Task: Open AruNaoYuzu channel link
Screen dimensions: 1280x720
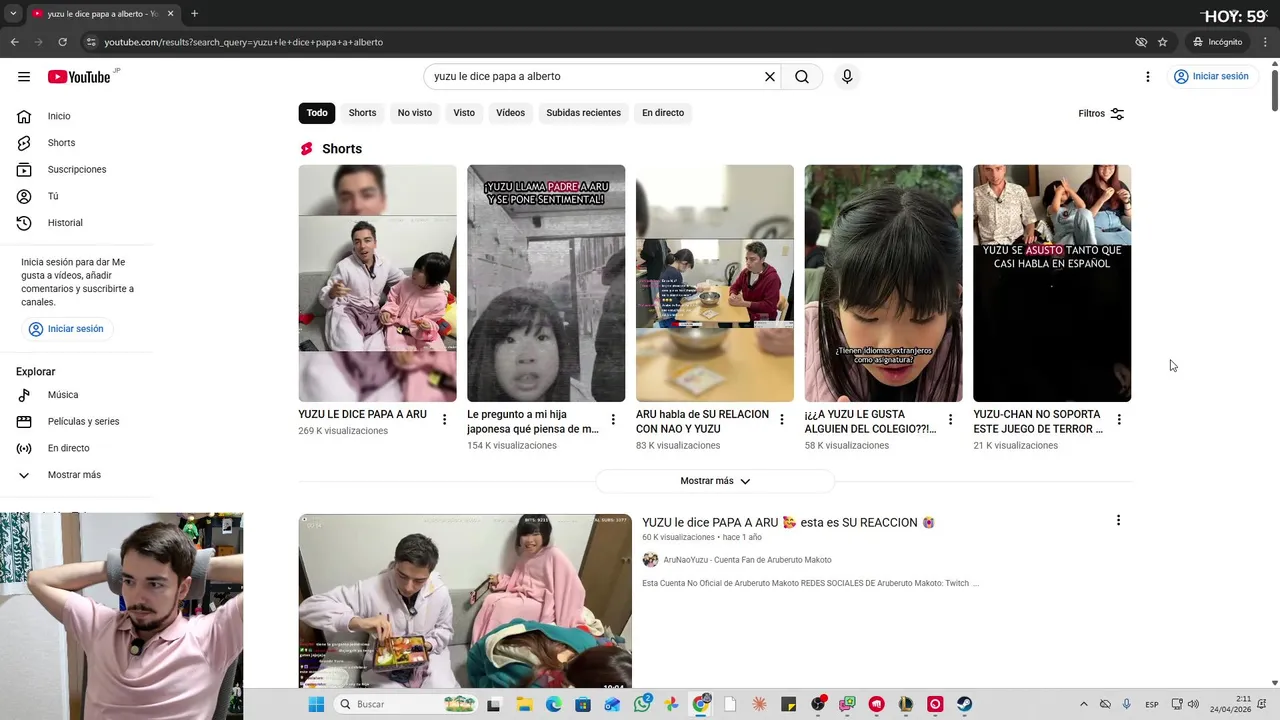Action: click(x=747, y=560)
